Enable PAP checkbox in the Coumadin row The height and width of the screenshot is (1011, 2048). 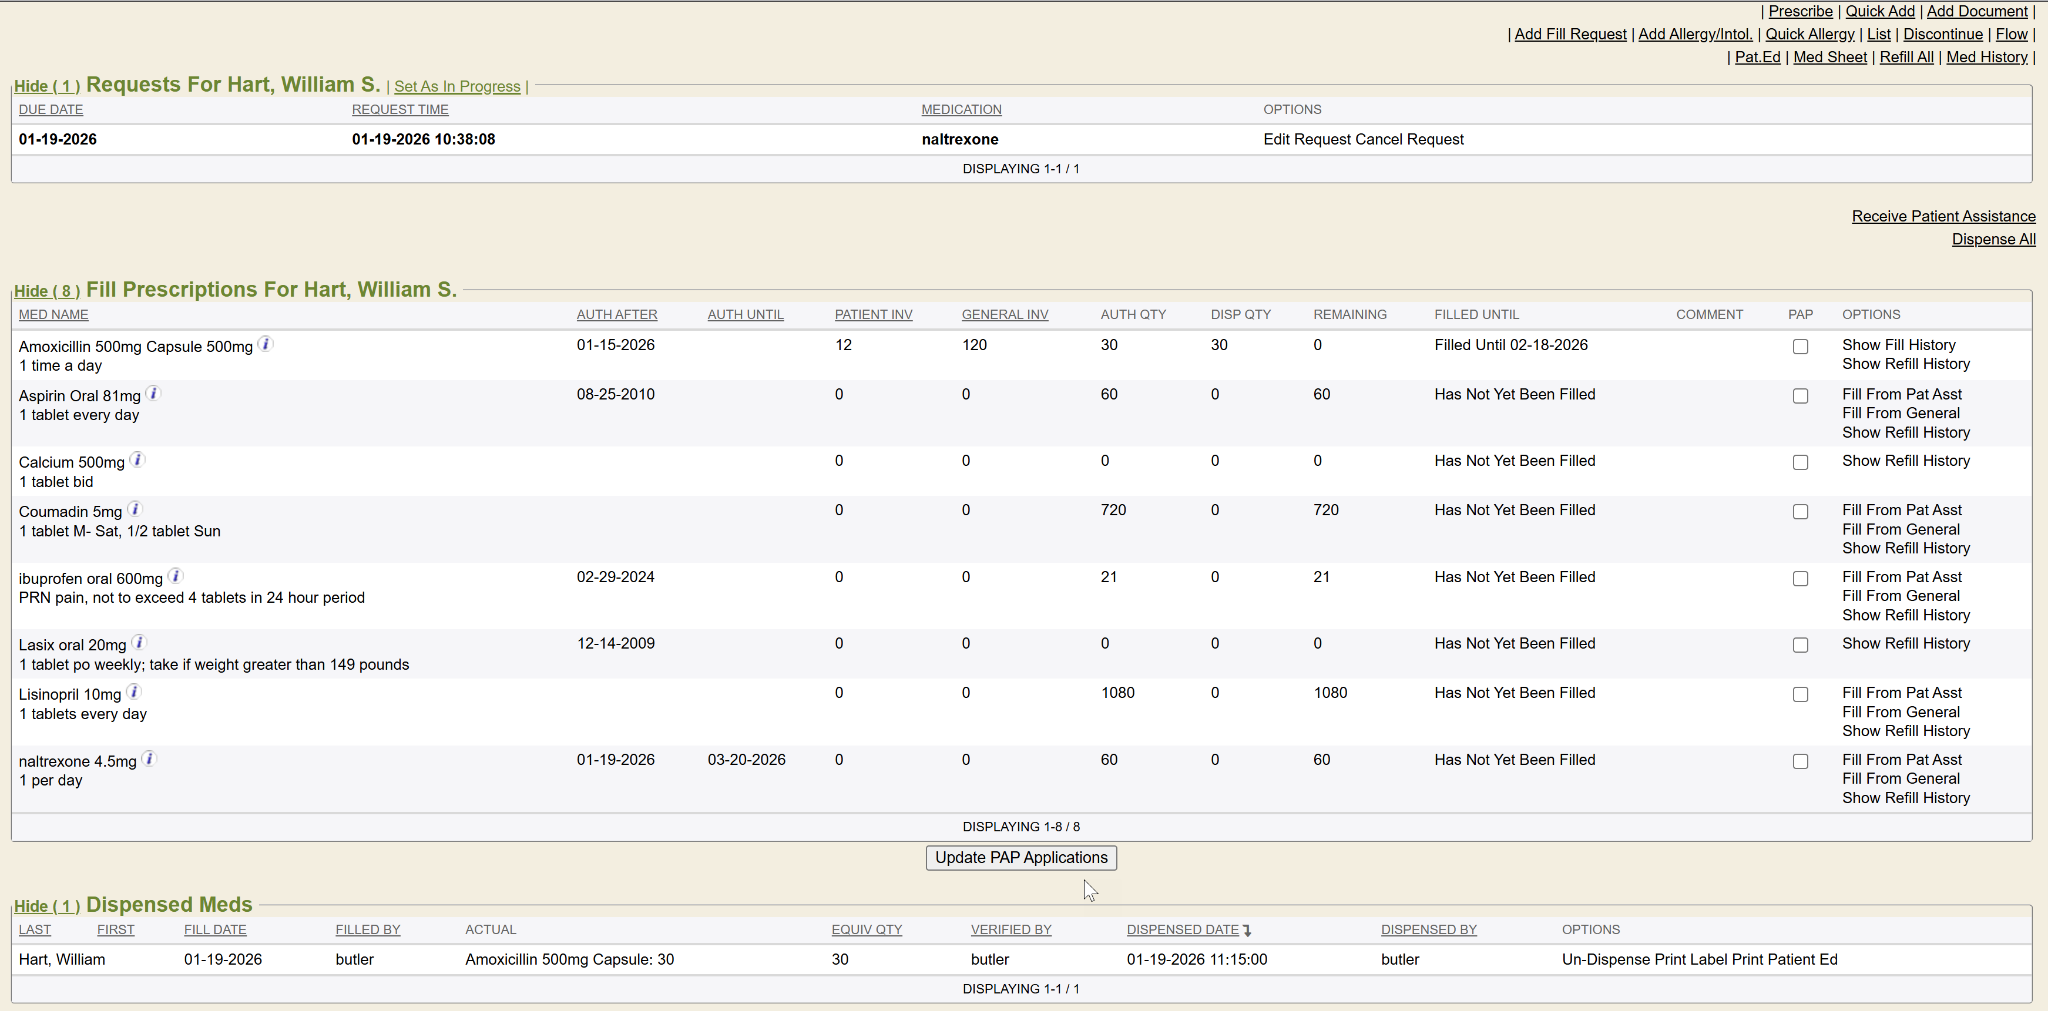tap(1800, 512)
